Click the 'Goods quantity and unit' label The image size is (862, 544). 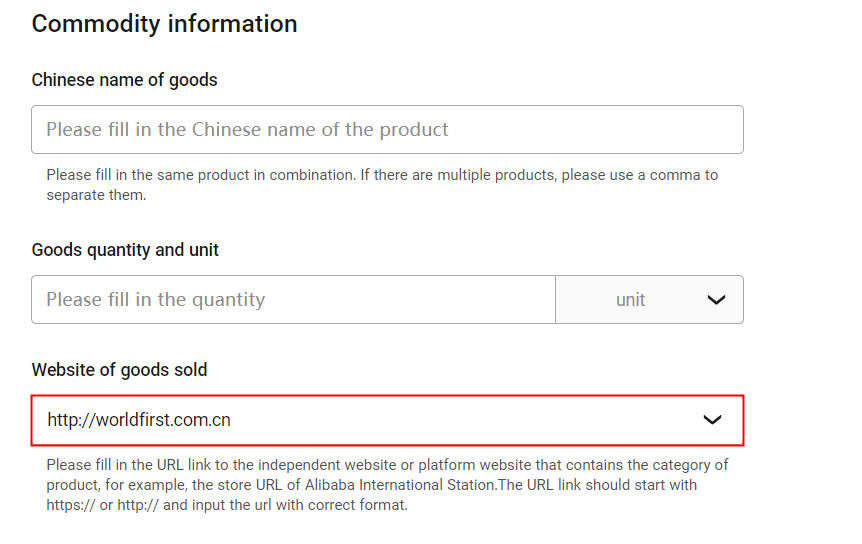click(125, 250)
